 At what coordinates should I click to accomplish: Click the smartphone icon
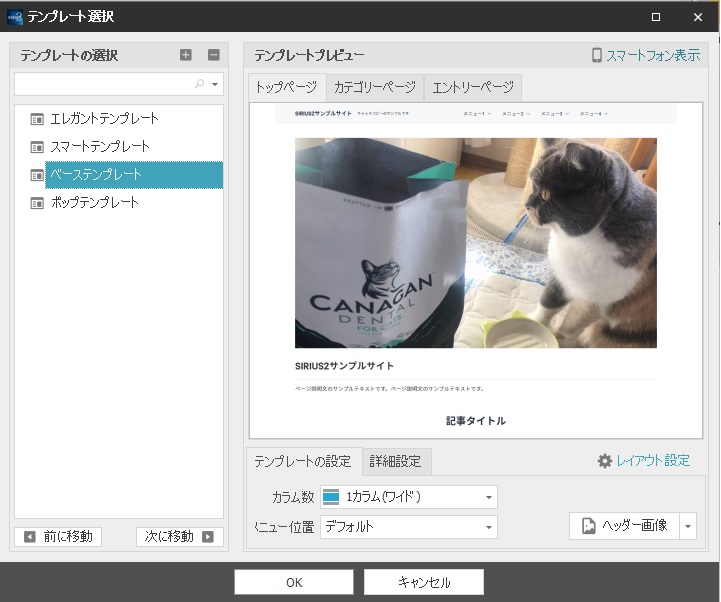click(x=596, y=55)
